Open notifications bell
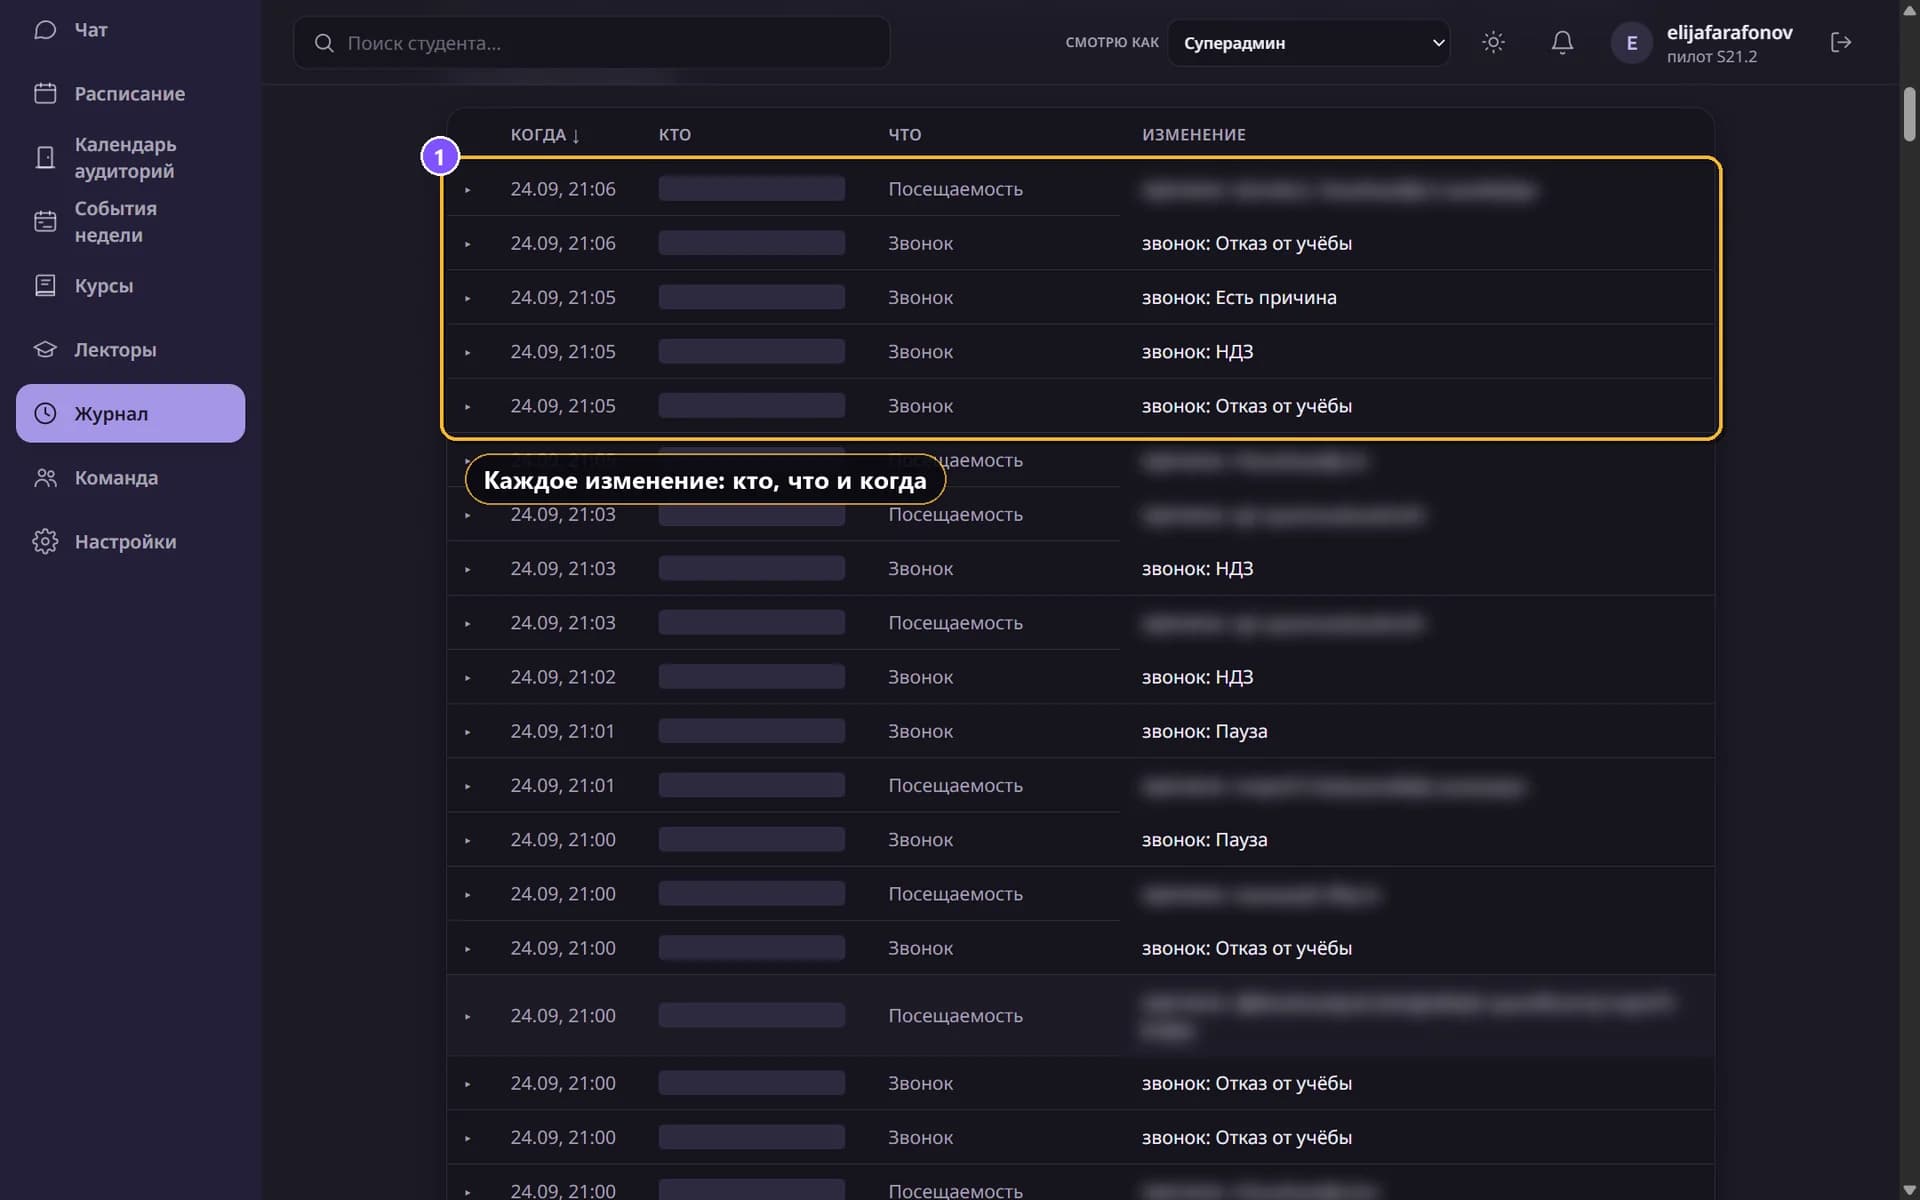The width and height of the screenshot is (1920, 1200). (x=1562, y=42)
